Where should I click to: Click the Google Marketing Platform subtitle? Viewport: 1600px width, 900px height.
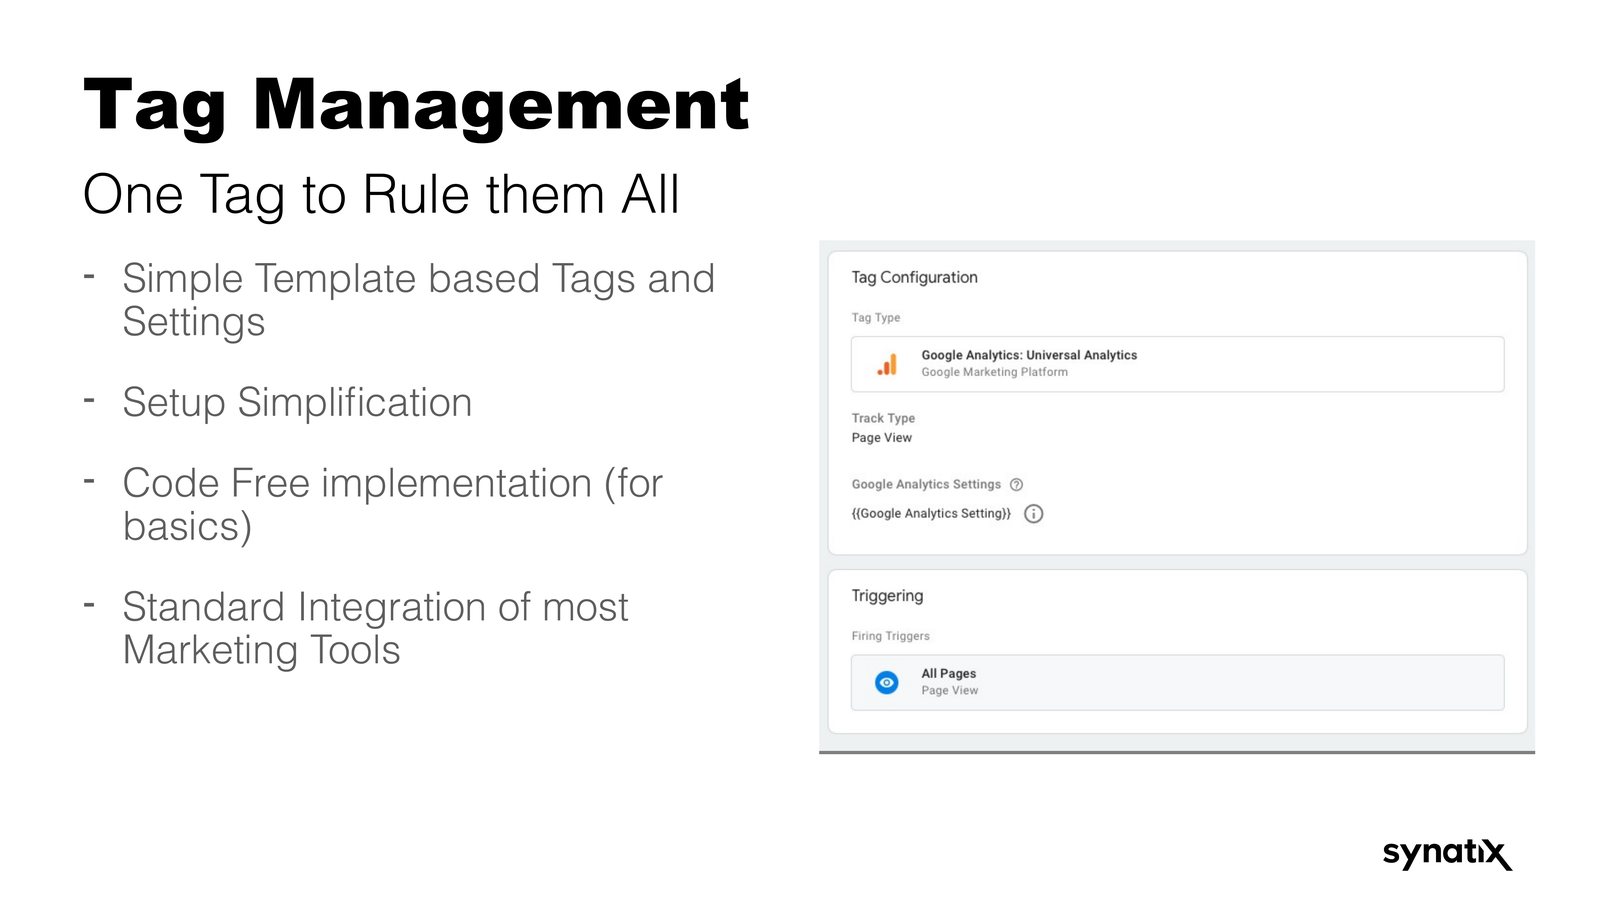coord(994,372)
